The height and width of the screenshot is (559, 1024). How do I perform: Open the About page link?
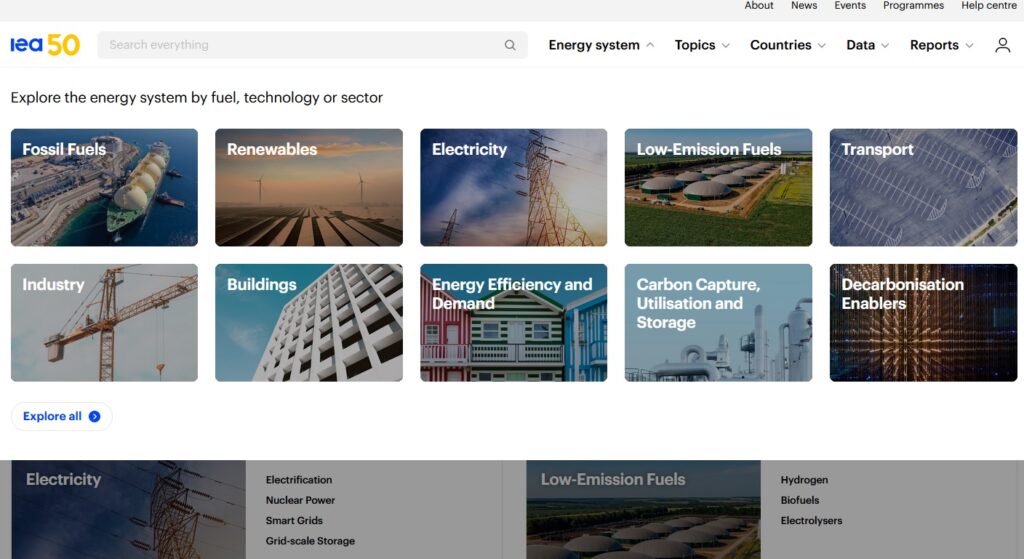point(759,6)
